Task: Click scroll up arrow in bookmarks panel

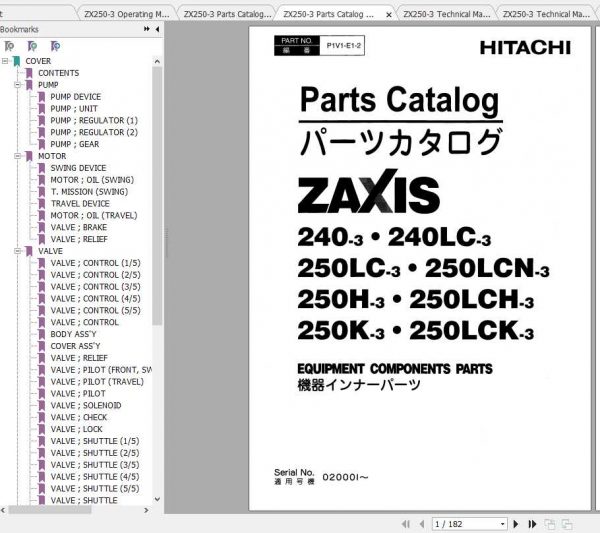Action: (x=157, y=62)
